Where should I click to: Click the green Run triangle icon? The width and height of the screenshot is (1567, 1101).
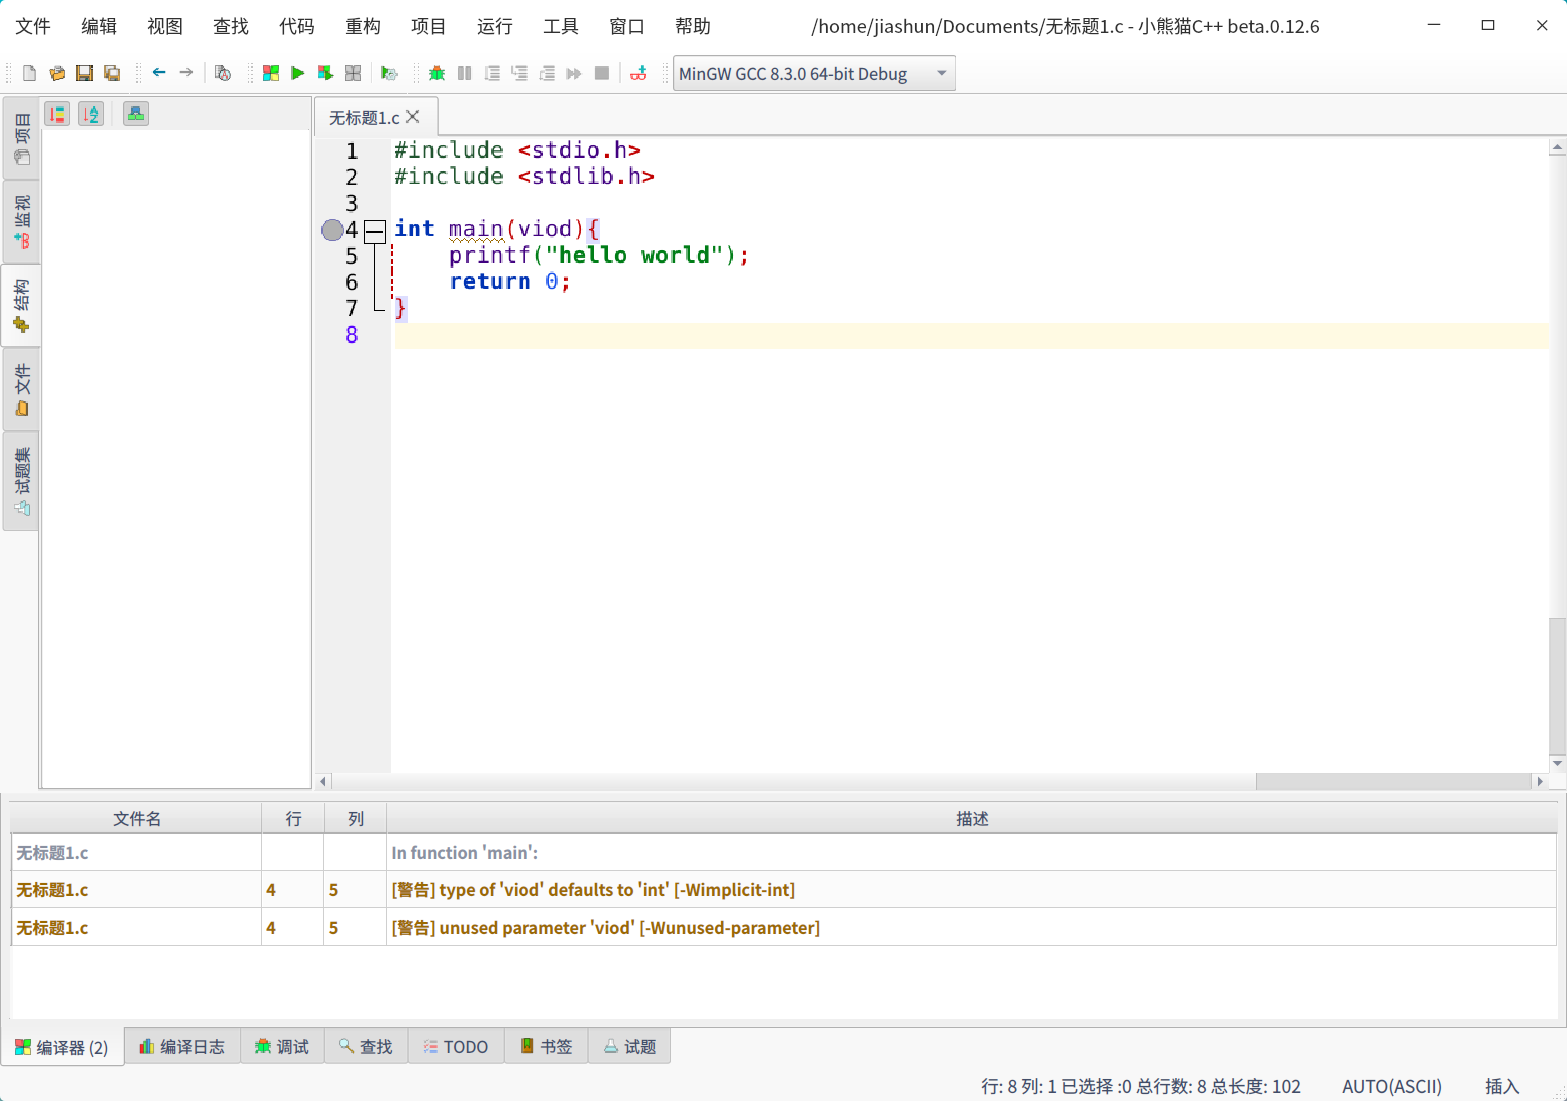click(297, 73)
